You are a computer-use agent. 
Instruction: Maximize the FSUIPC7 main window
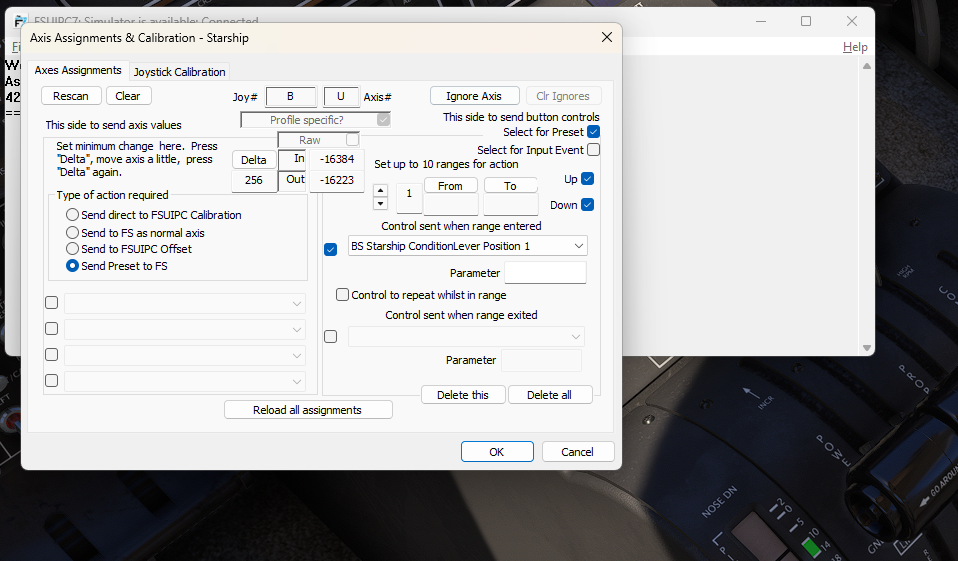click(x=806, y=21)
